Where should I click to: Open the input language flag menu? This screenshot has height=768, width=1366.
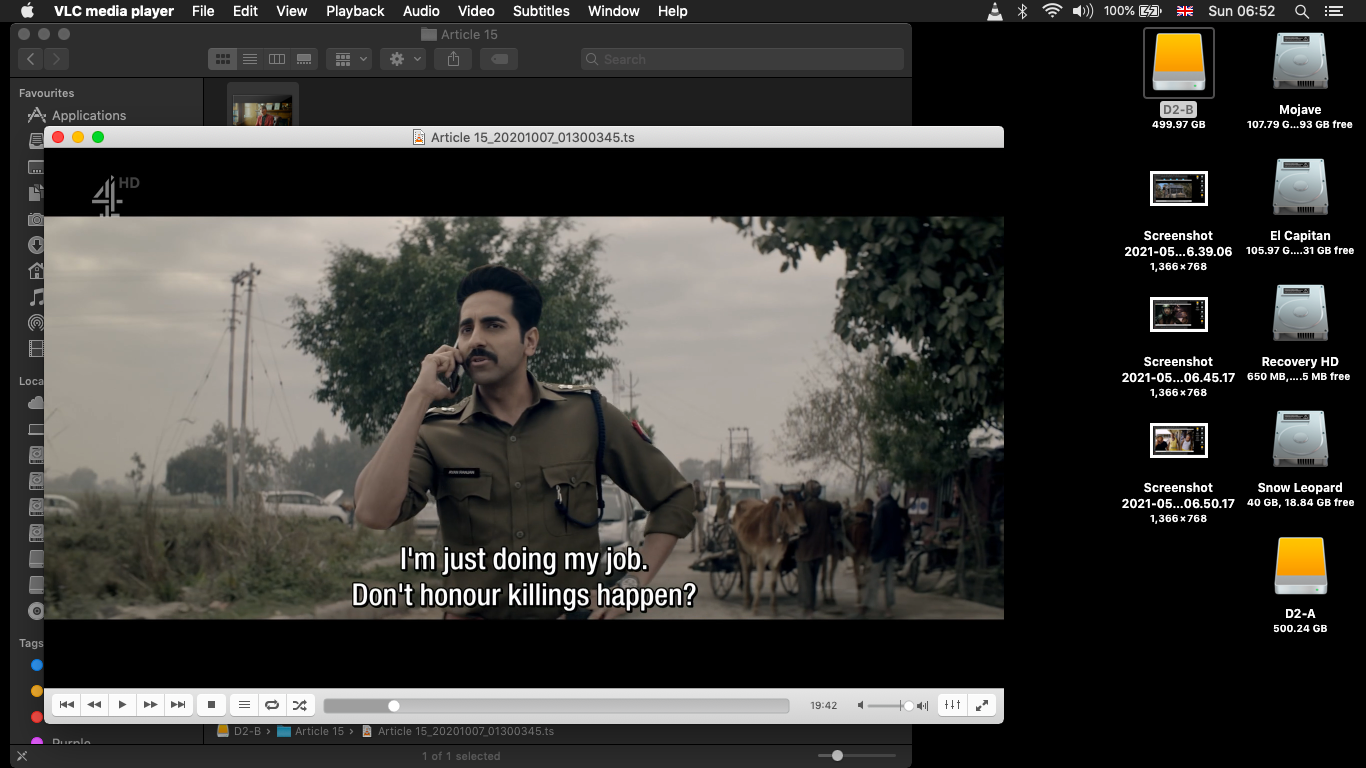coord(1185,11)
